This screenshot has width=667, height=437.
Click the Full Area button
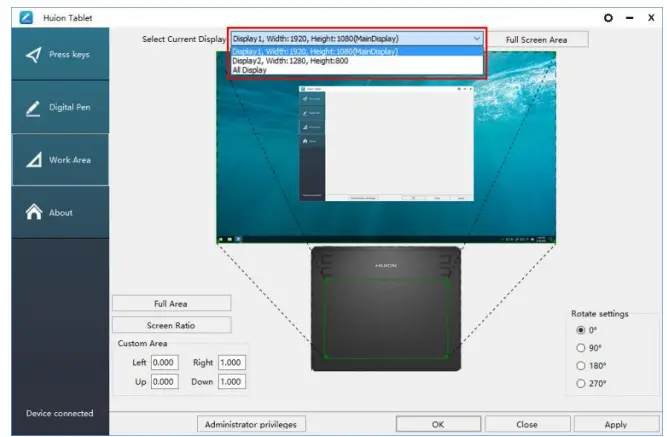click(x=171, y=303)
